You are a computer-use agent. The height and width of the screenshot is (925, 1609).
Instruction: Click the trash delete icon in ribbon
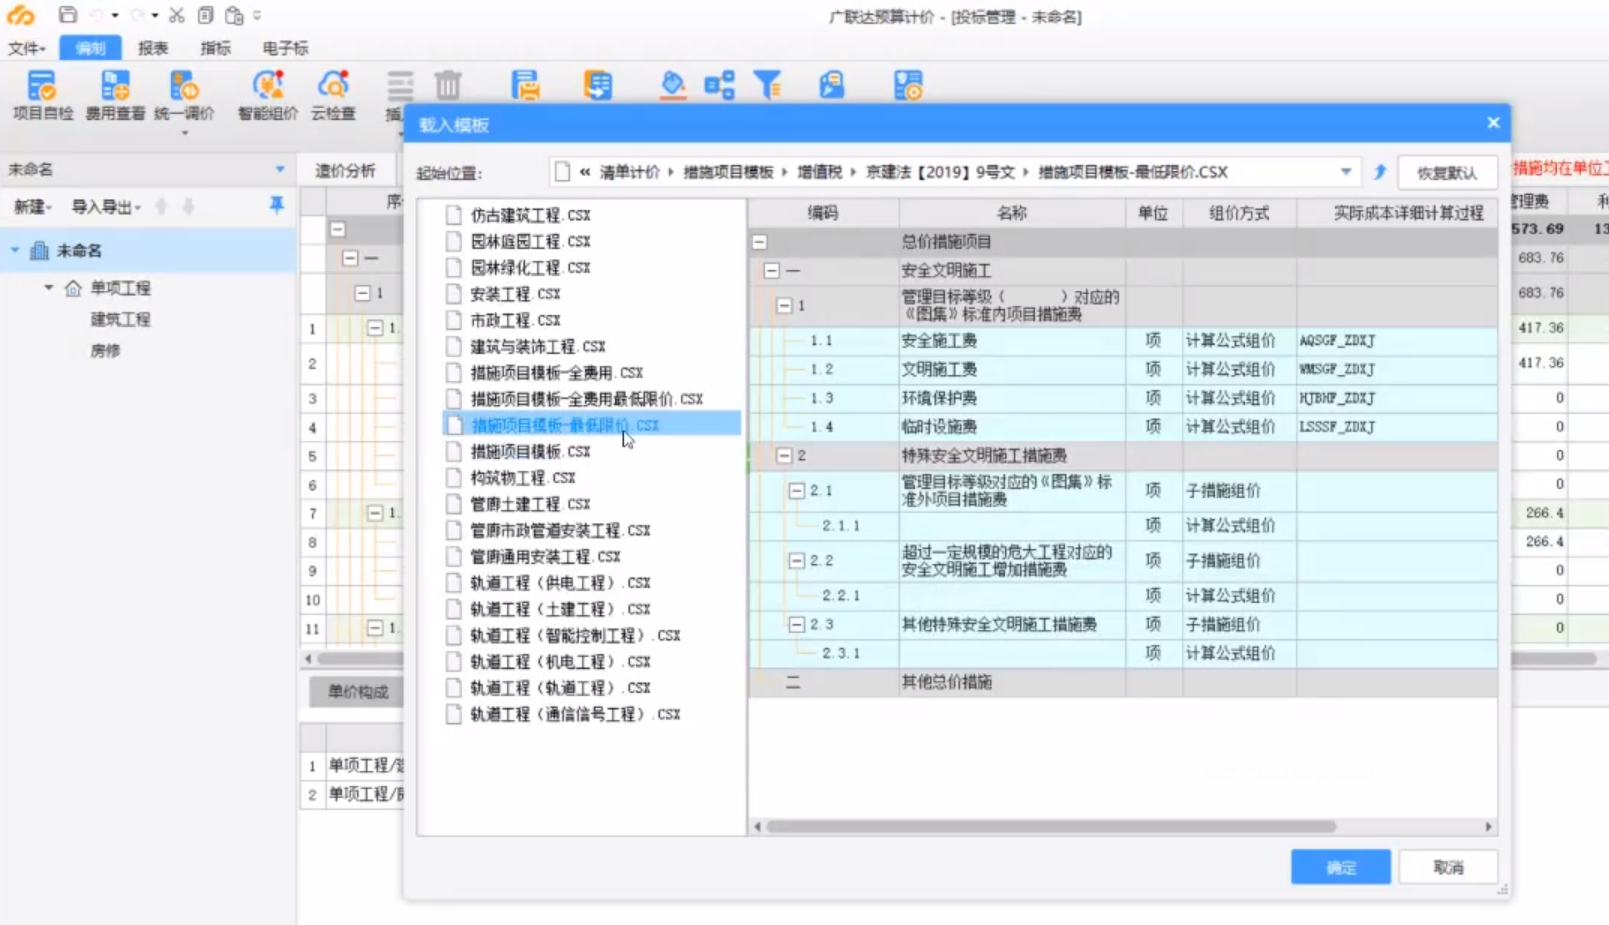pyautogui.click(x=448, y=85)
